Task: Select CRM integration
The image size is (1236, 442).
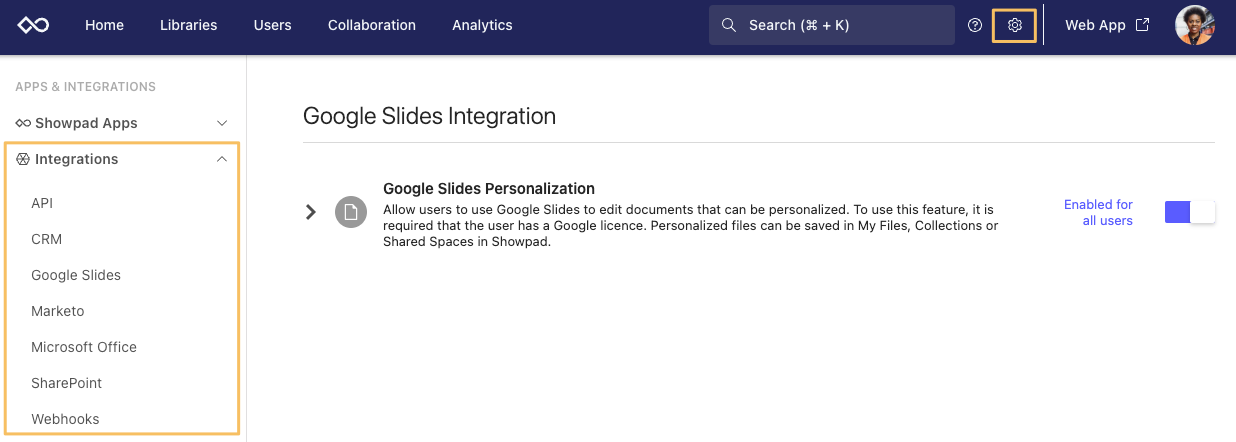Action: point(46,239)
